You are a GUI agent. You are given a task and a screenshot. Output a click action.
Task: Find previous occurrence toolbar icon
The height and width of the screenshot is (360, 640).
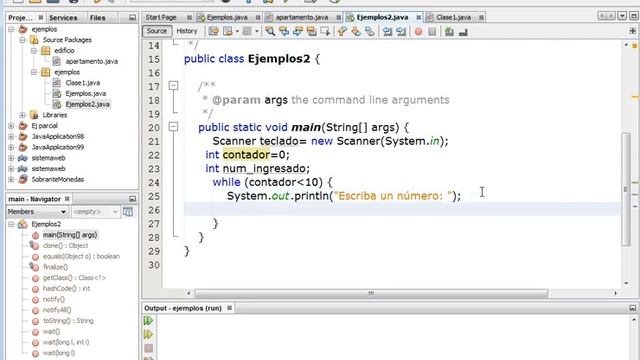[x=284, y=31]
